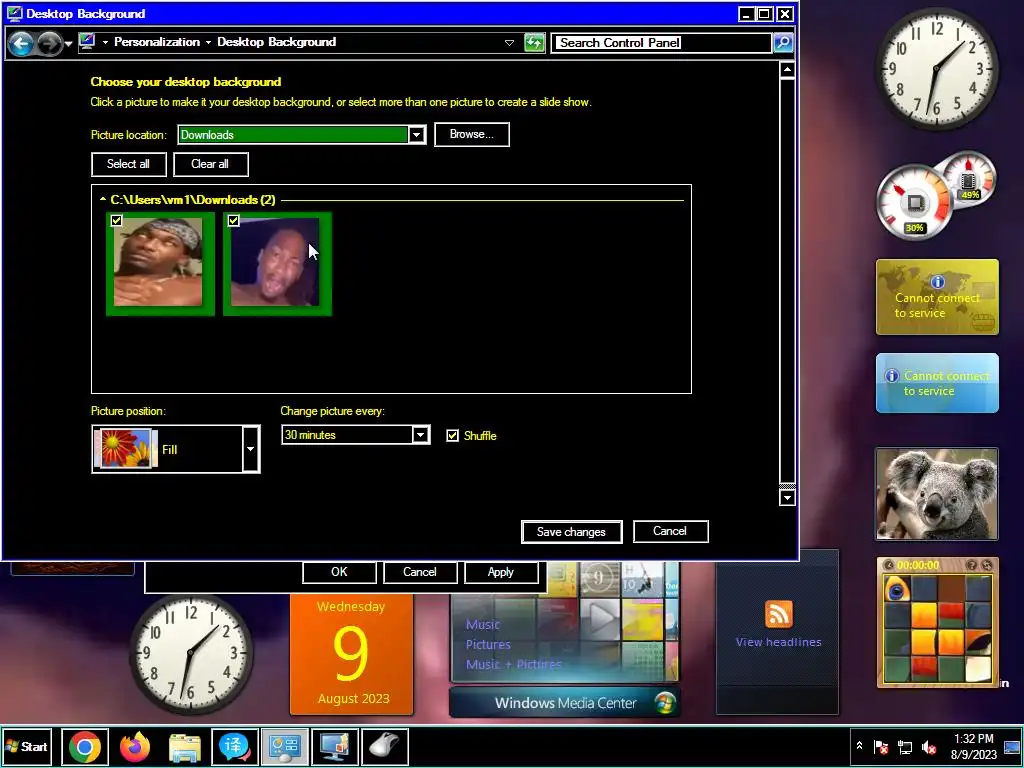Disable the Shuffle checkbox
This screenshot has width=1024, height=768.
[452, 436]
